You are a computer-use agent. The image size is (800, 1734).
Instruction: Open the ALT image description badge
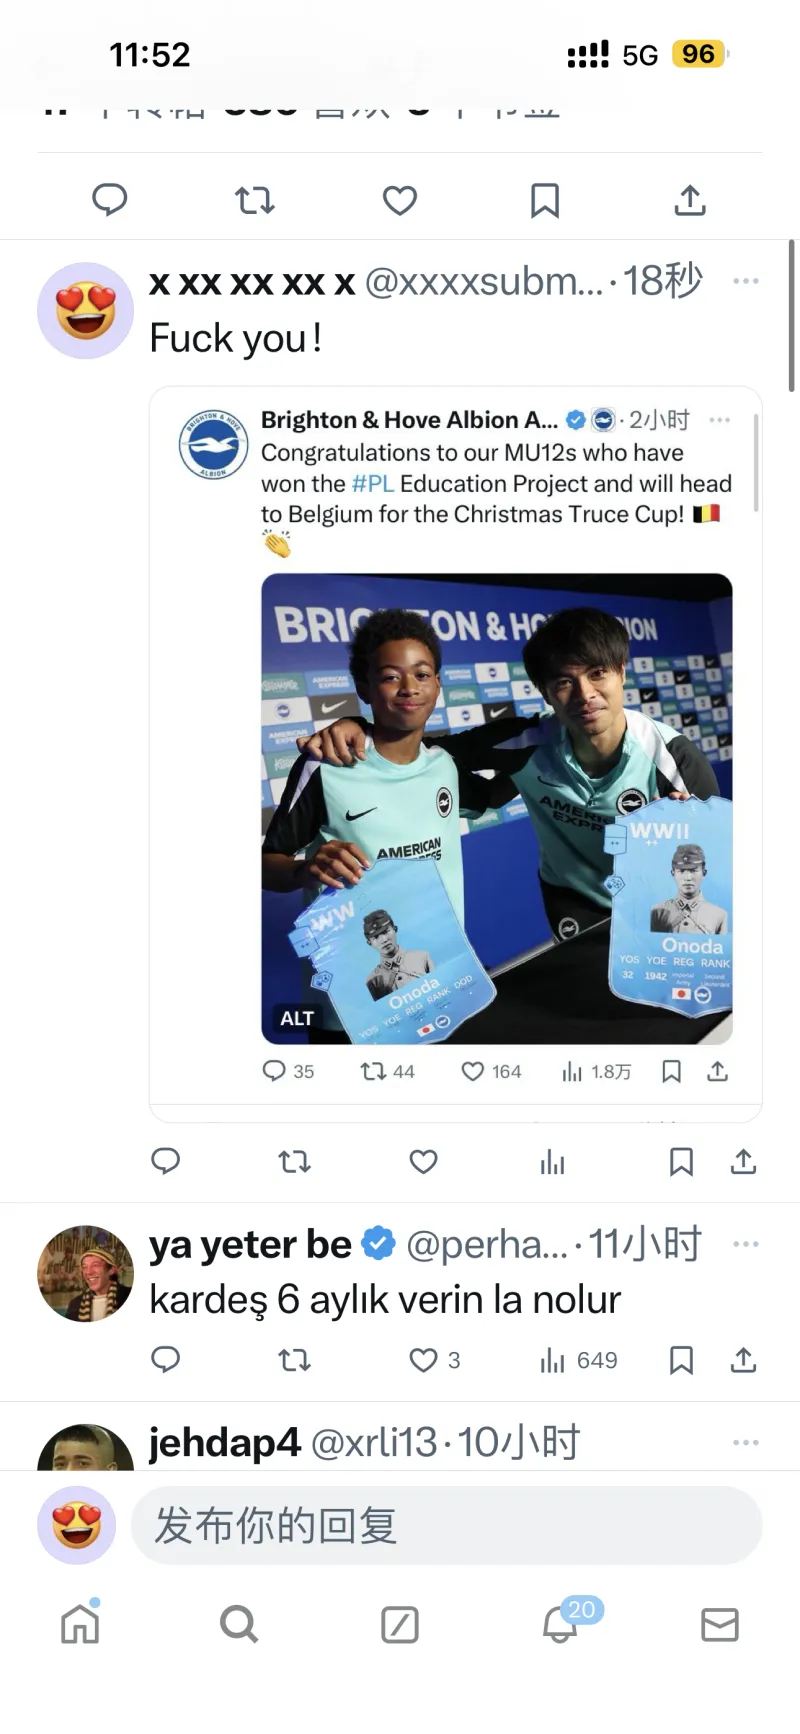click(x=297, y=1018)
